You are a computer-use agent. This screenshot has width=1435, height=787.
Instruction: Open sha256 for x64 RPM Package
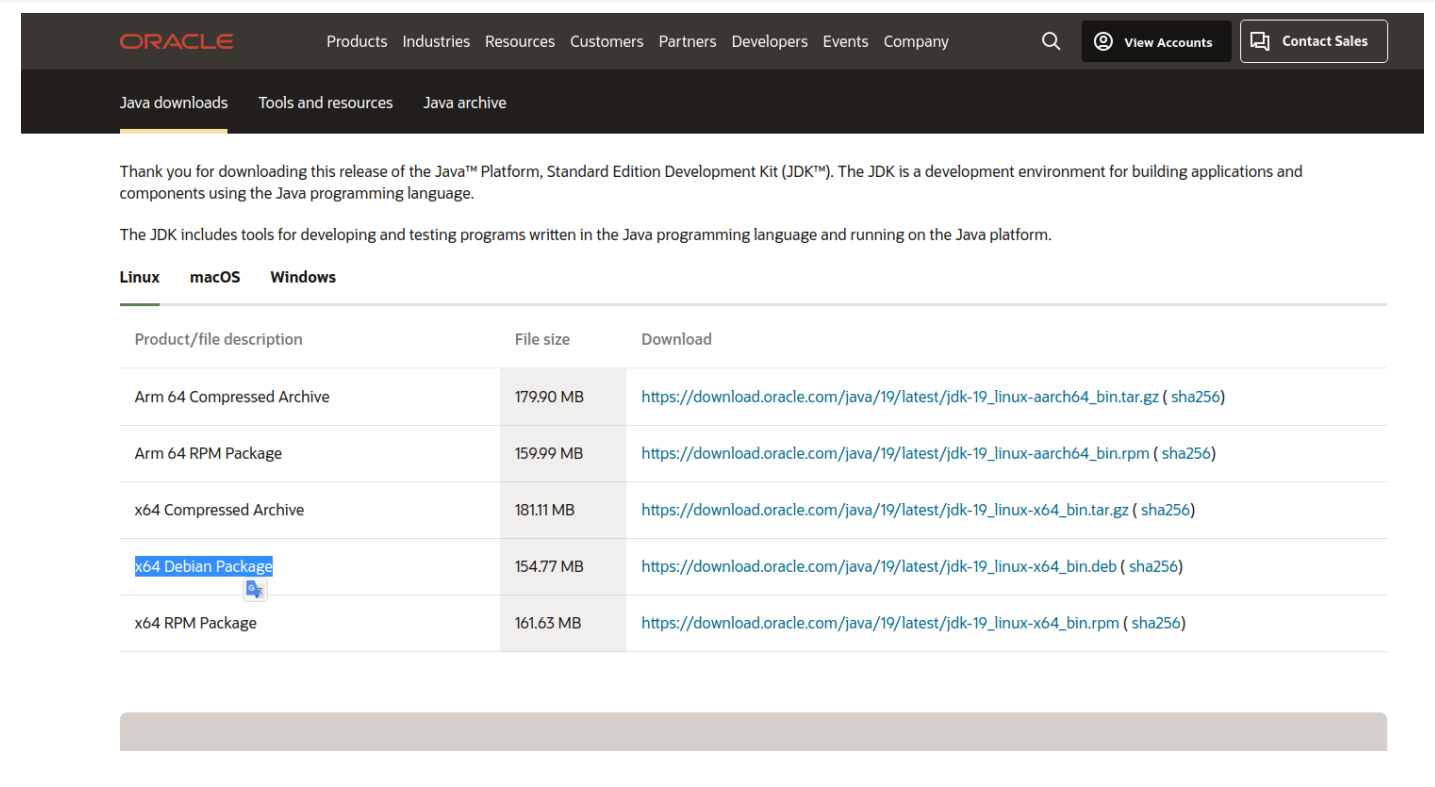(1156, 623)
